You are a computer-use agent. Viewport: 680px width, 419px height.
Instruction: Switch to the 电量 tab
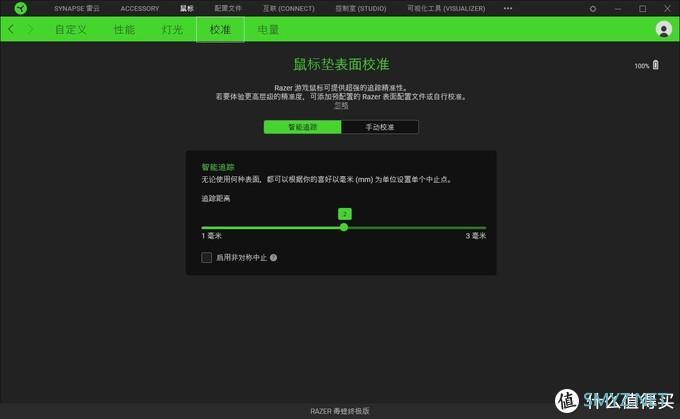268,29
